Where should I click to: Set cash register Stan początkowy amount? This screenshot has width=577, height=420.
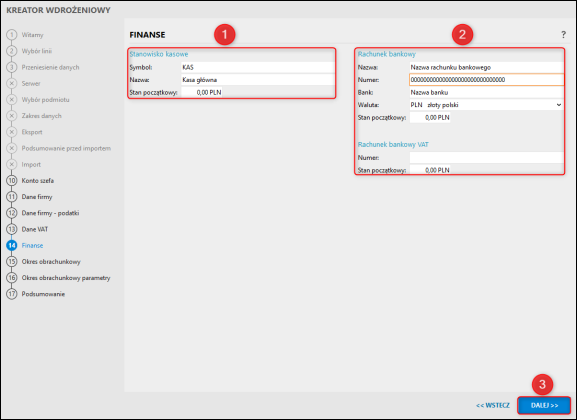(202, 92)
